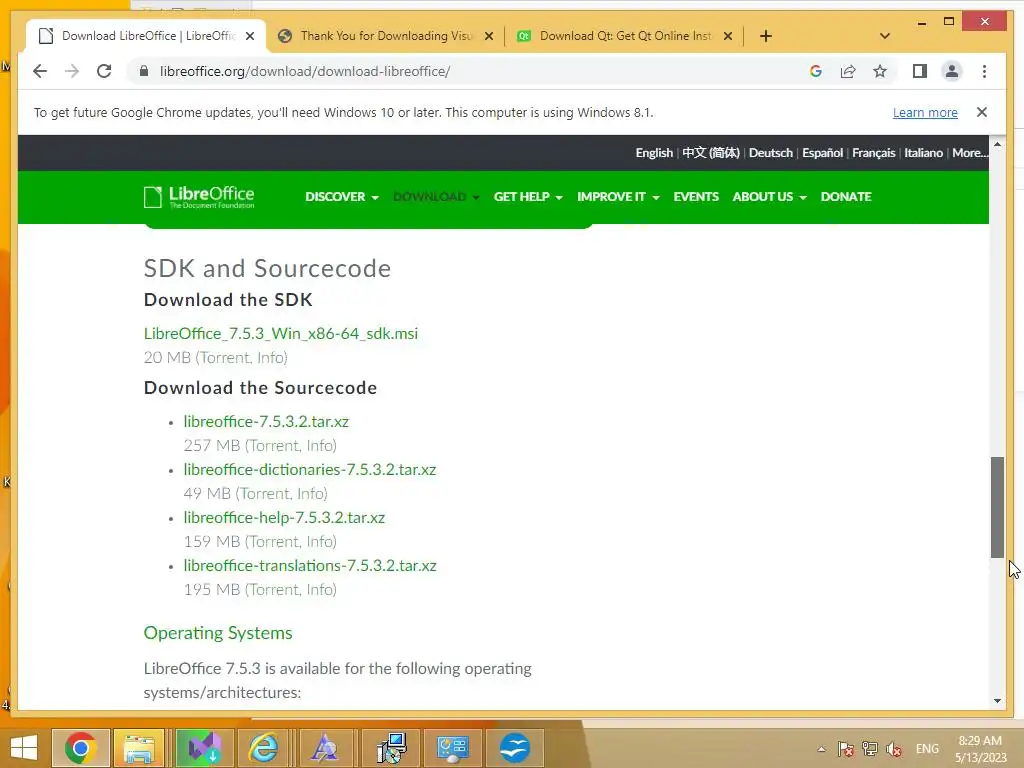Open the tab search chevron
The image size is (1024, 768).
click(x=885, y=36)
